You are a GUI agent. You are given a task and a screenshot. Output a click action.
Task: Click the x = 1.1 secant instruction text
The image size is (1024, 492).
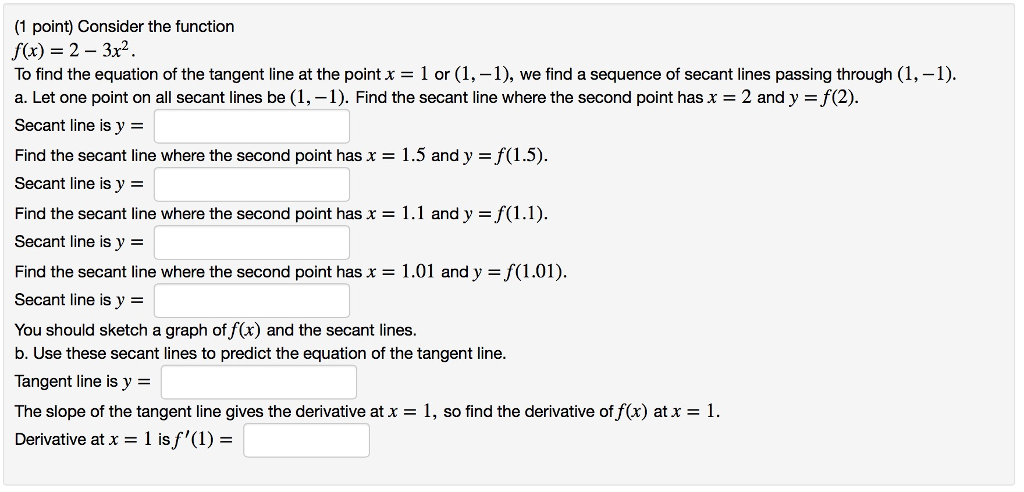tap(281, 214)
